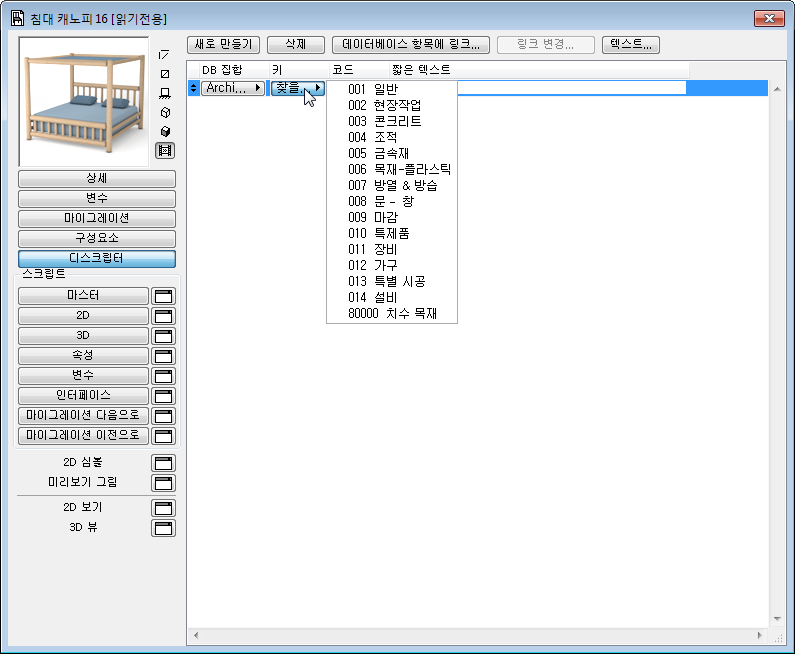Click the 새로 만들기 button
Image resolution: width=795 pixels, height=654 pixels.
(223, 45)
